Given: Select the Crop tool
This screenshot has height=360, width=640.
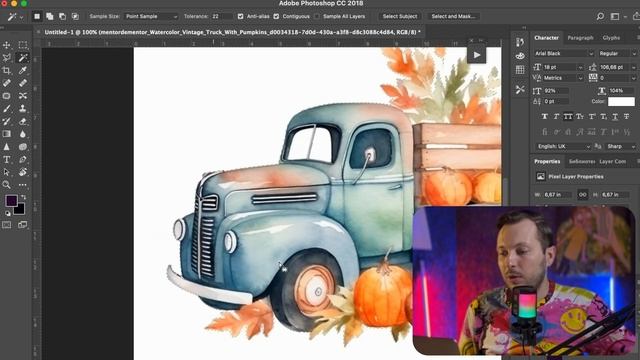Looking at the screenshot, I should point(7,70).
